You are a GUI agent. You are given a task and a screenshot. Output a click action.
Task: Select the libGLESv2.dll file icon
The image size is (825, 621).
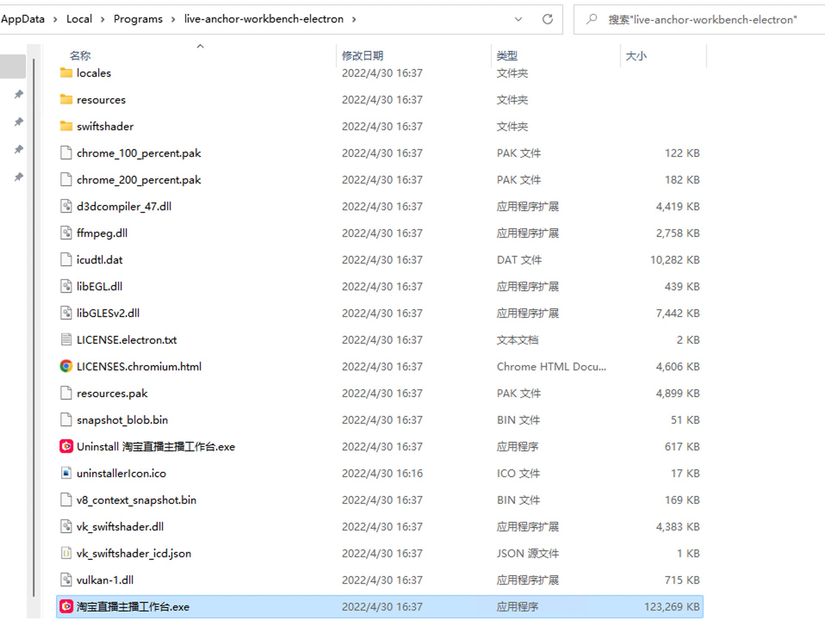pos(66,313)
